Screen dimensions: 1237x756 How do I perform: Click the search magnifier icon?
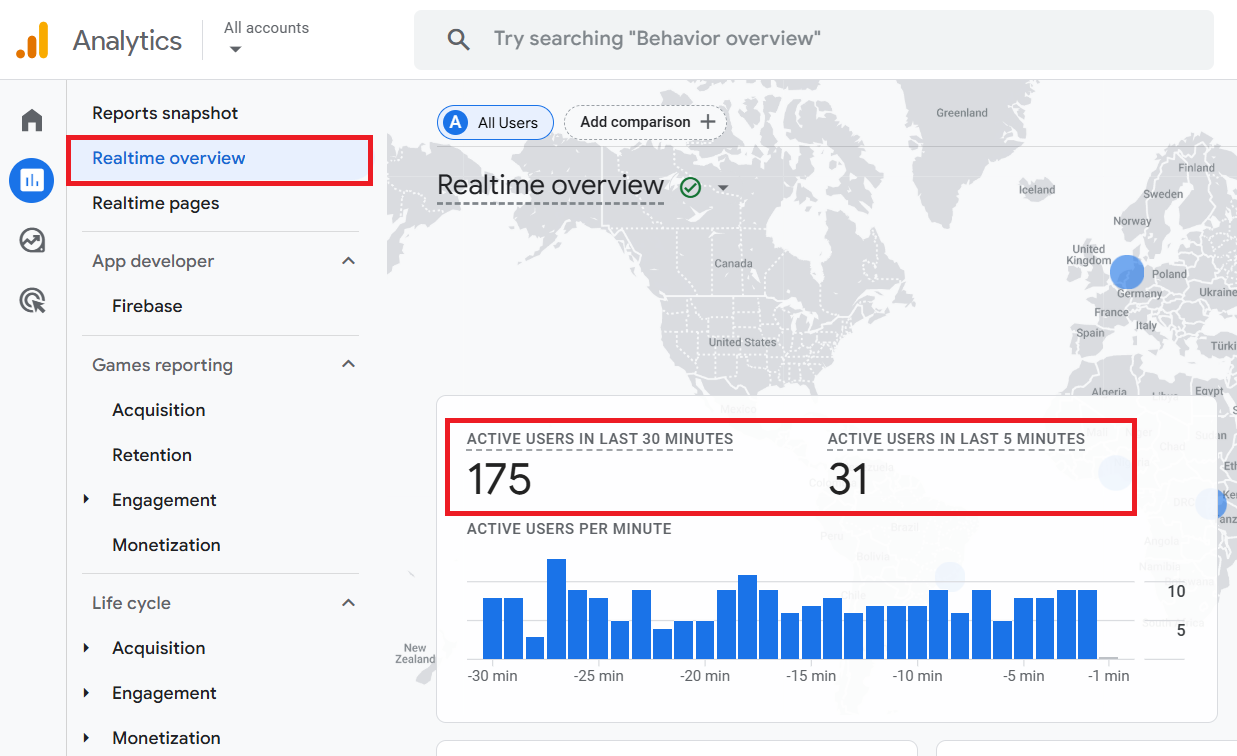[458, 39]
